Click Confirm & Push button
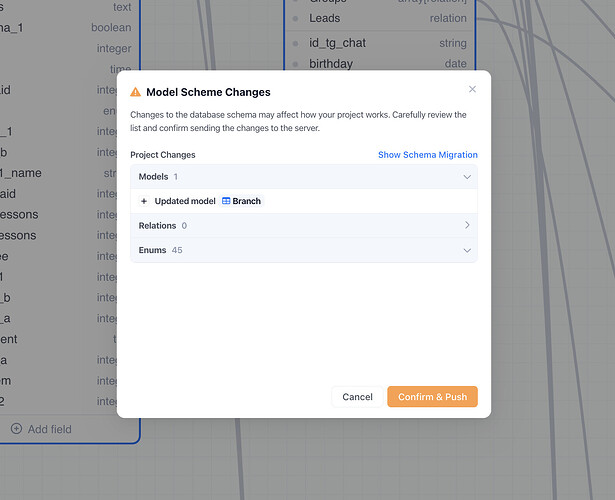 (x=432, y=397)
